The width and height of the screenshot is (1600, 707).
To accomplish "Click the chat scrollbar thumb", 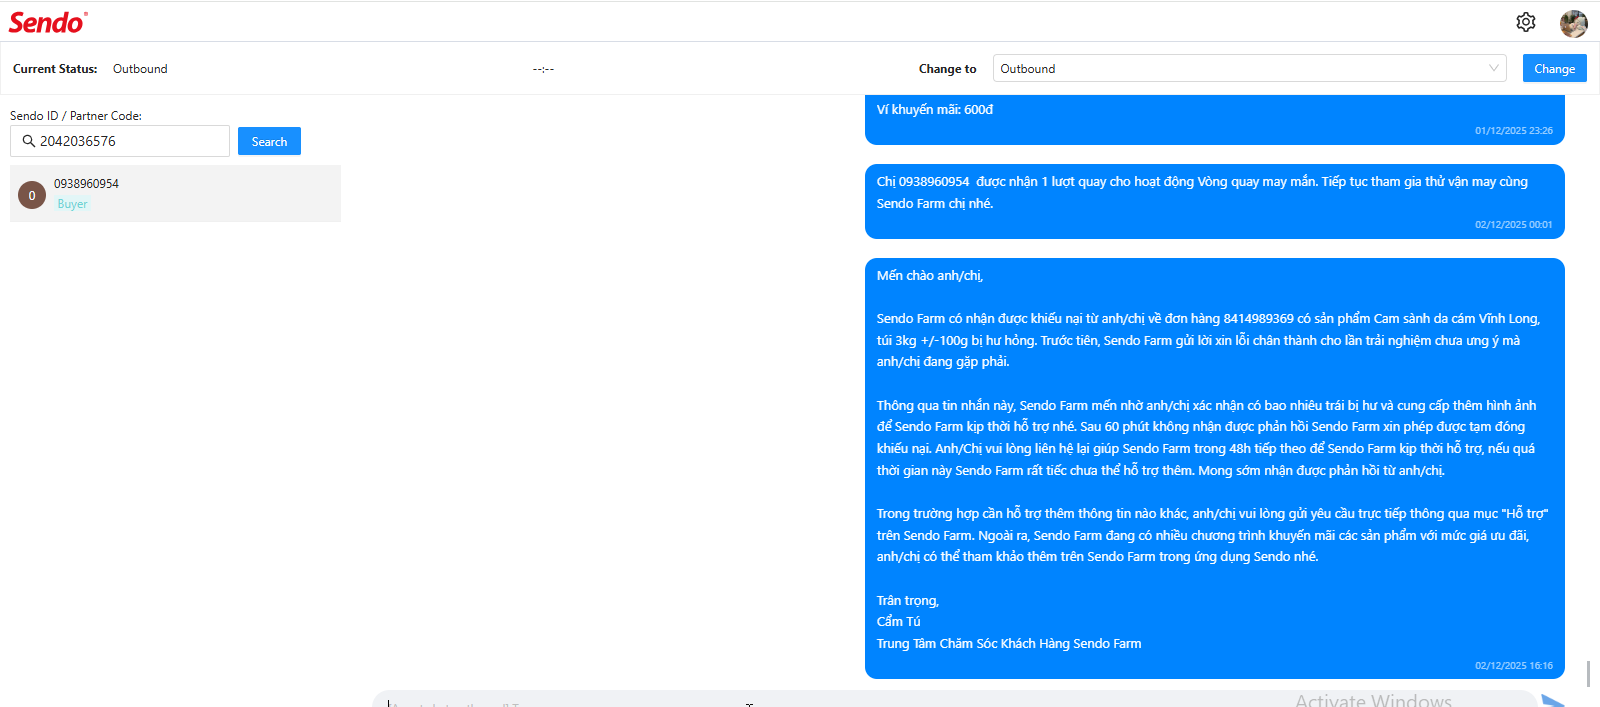I will point(1588,673).
